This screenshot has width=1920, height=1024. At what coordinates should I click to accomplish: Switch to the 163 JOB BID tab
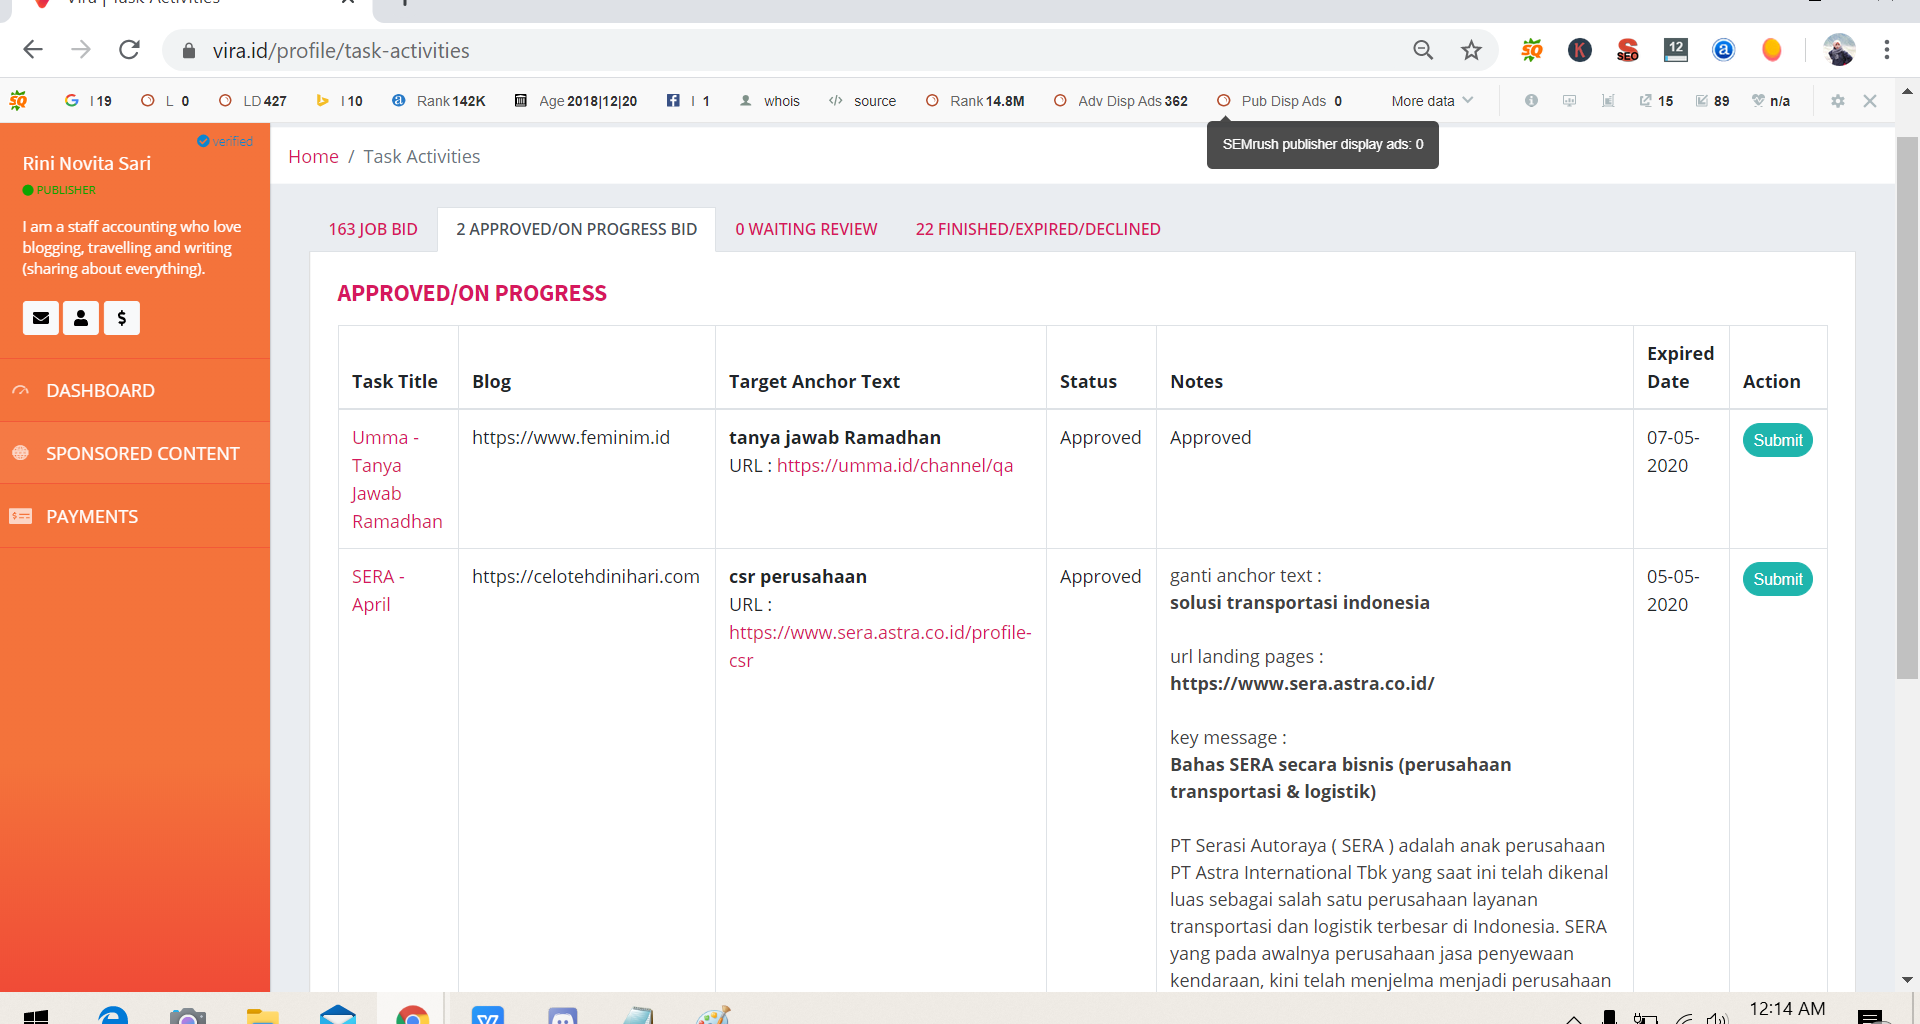(x=373, y=229)
